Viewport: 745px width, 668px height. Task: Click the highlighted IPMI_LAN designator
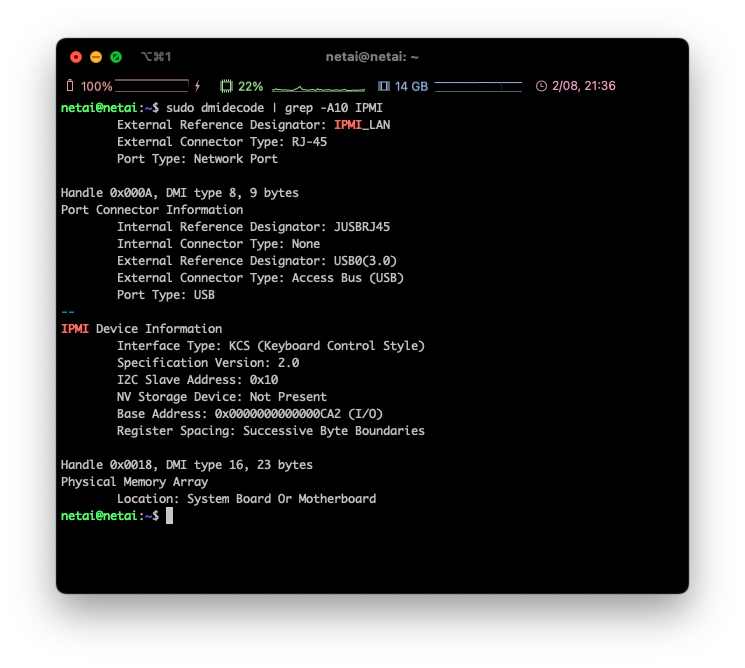click(x=362, y=125)
